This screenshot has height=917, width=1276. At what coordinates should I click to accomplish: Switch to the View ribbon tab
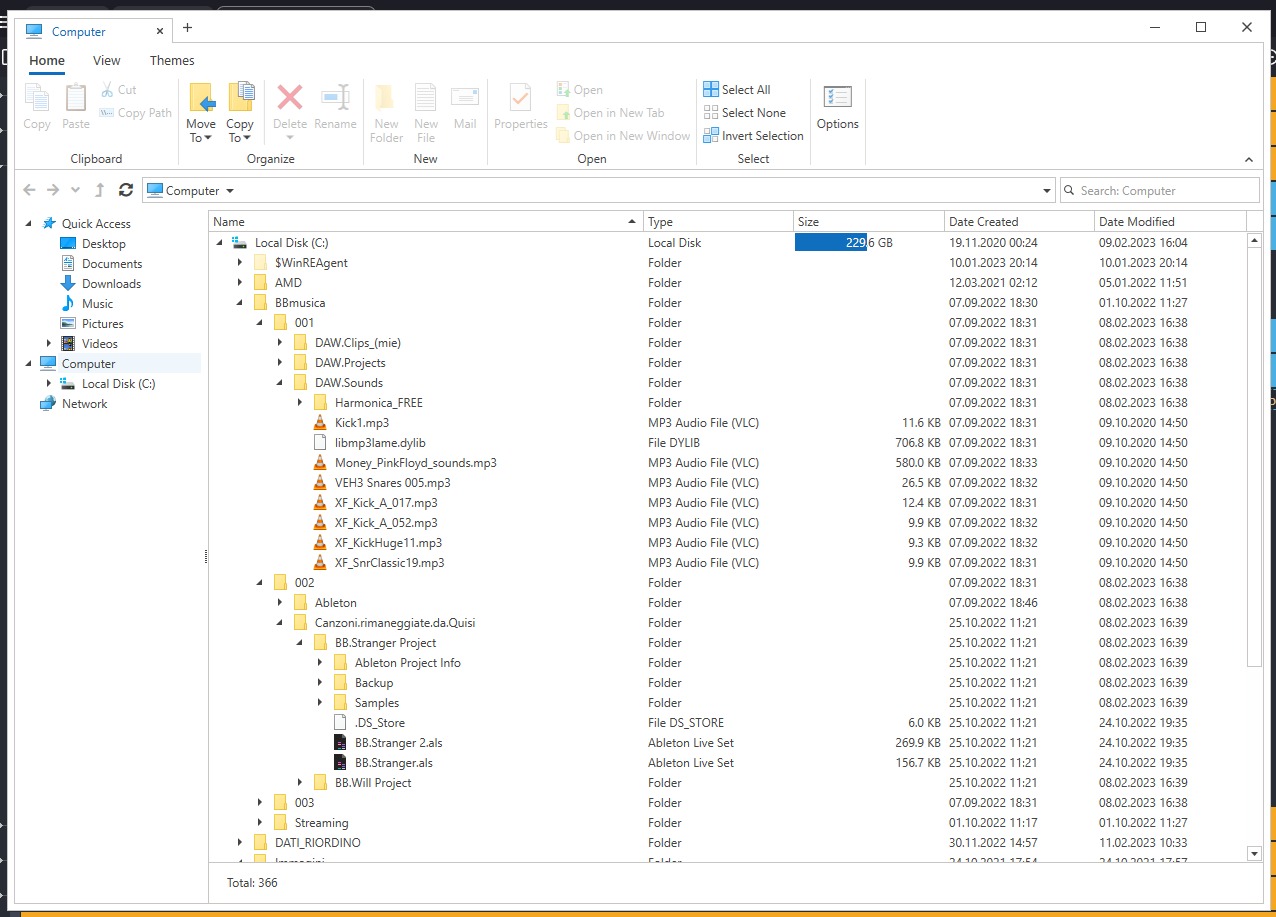[106, 60]
